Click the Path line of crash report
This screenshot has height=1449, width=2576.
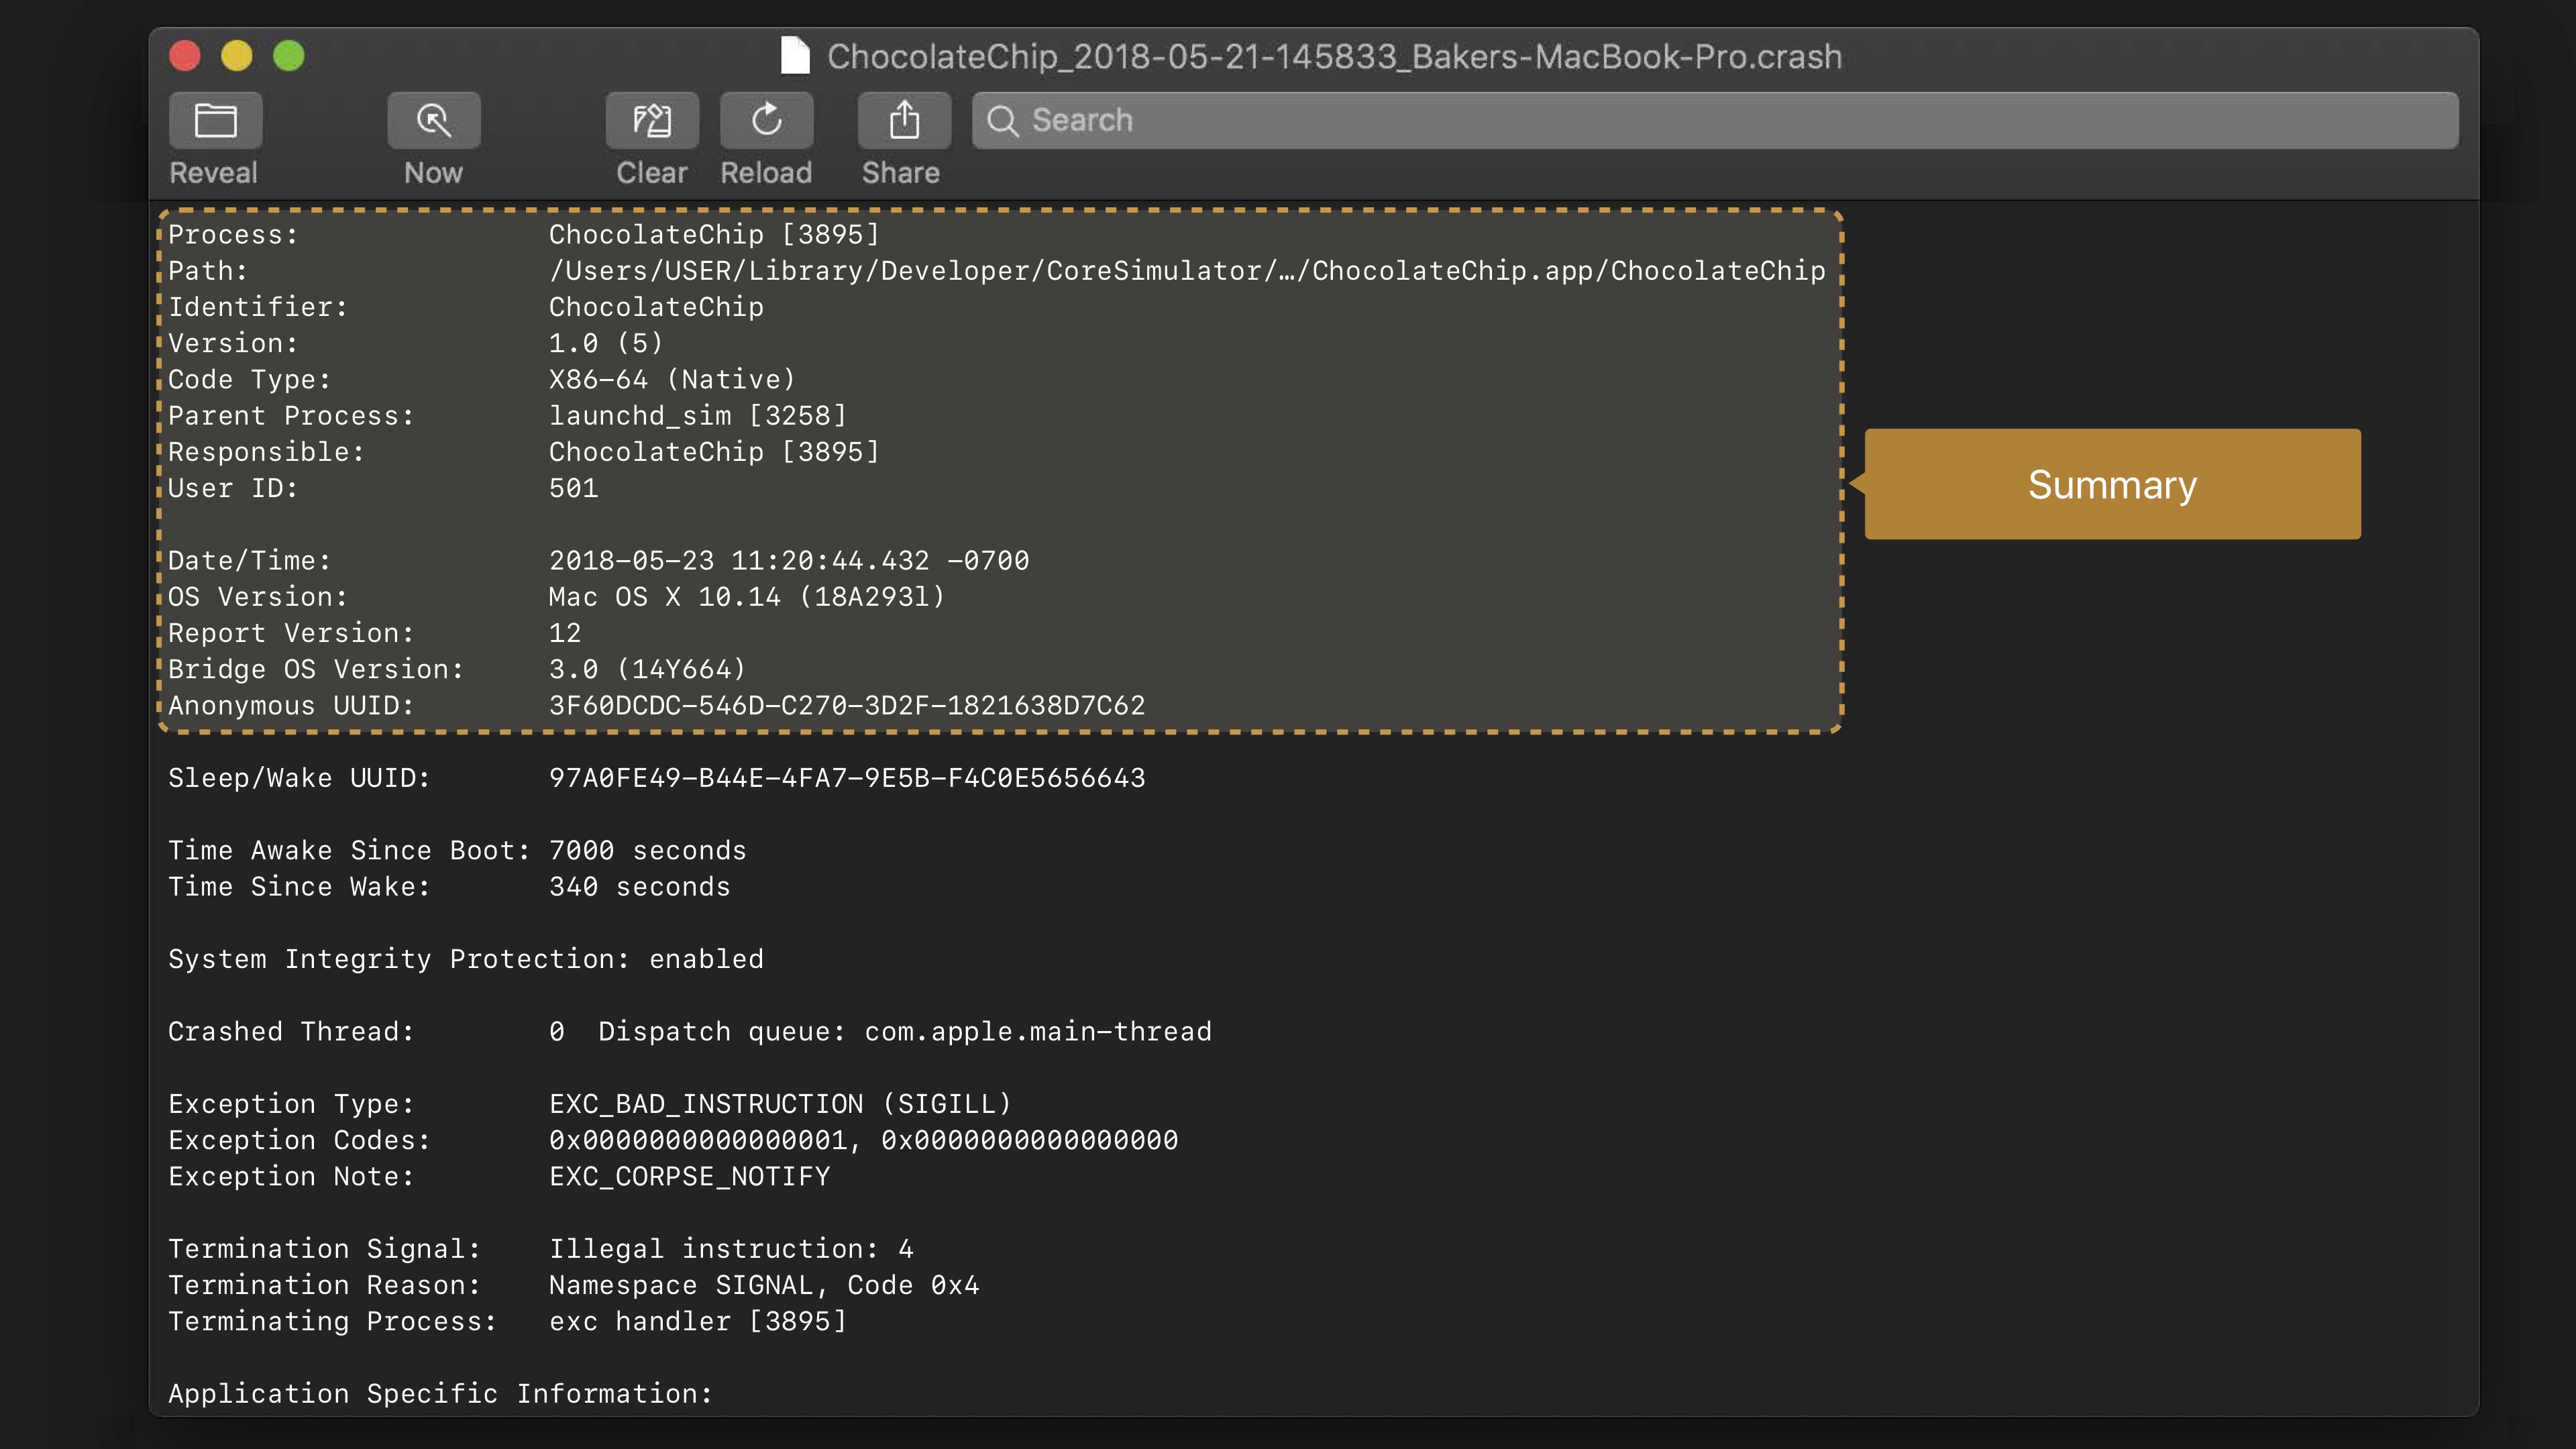(x=1186, y=271)
